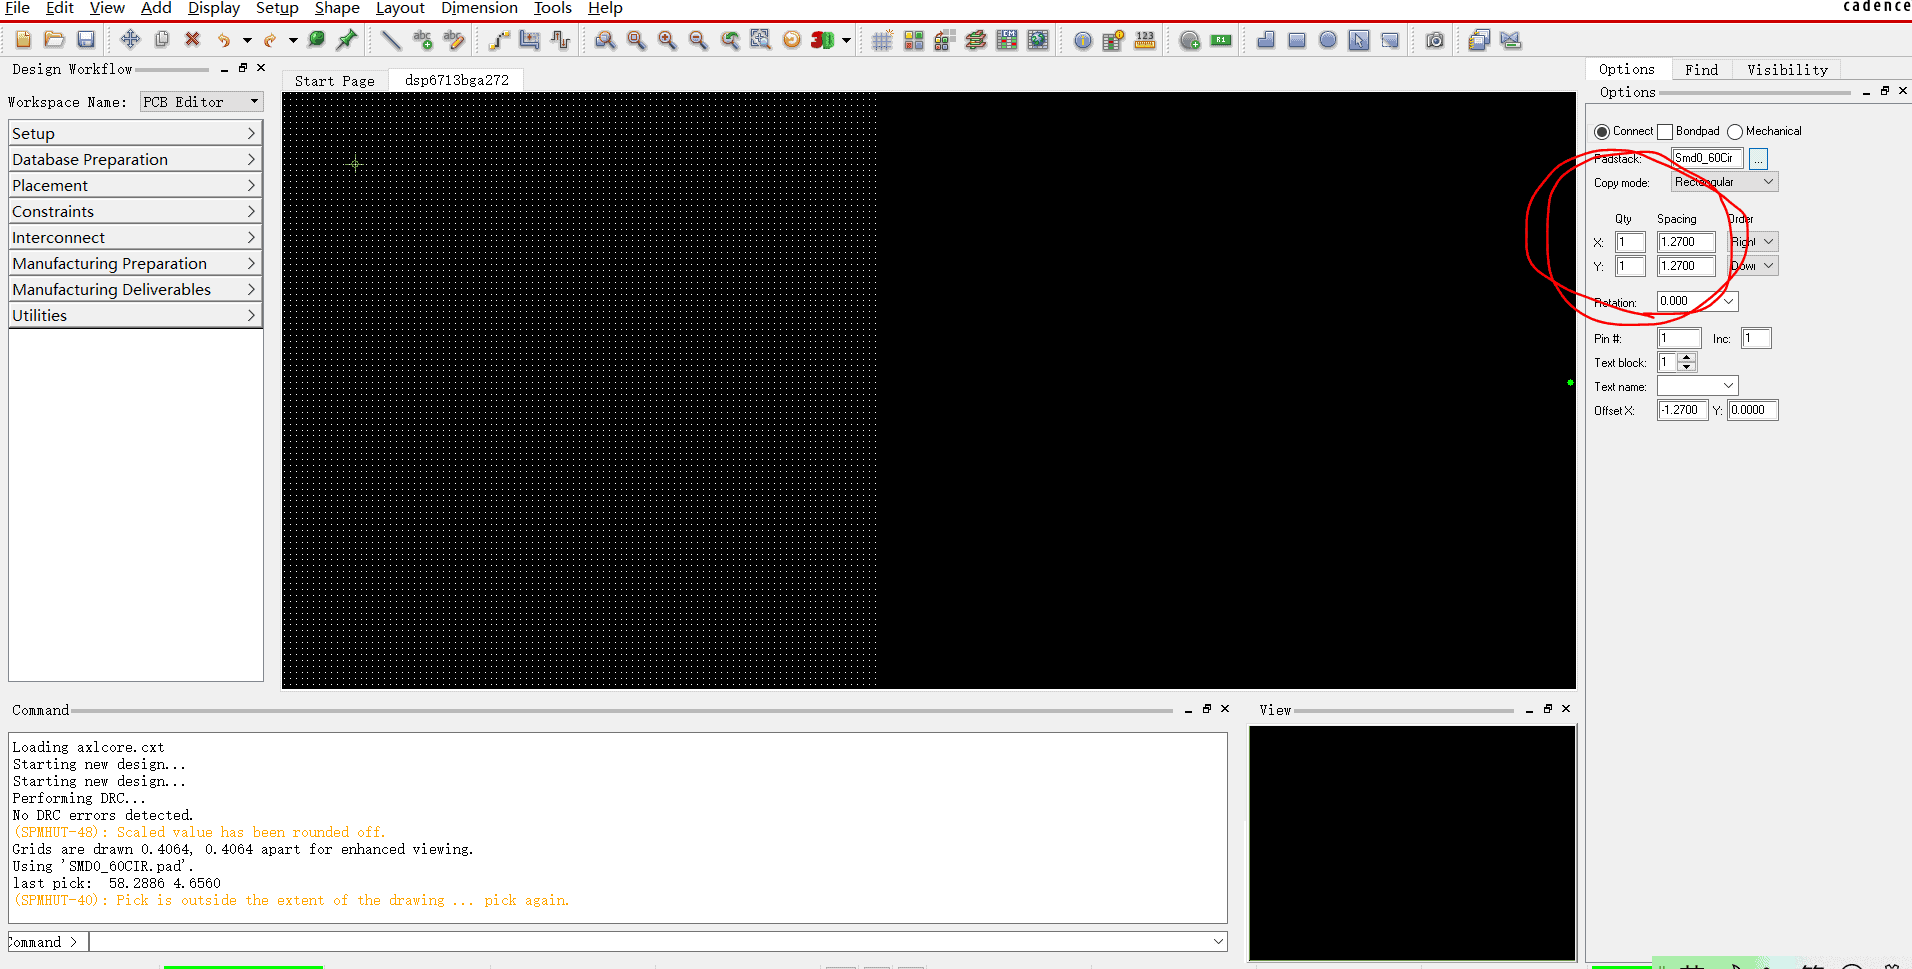Click the Zoom Out magnifier icon
This screenshot has width=1912, height=969.
click(x=698, y=40)
